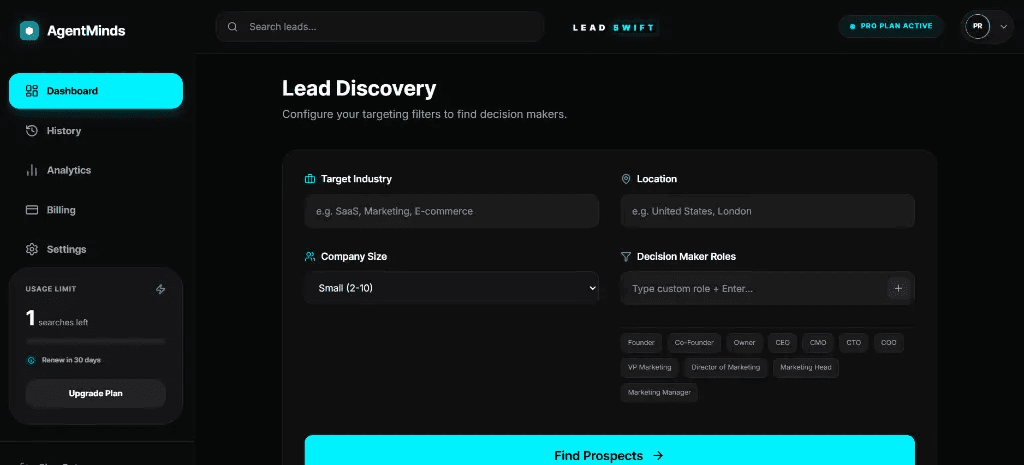Screen dimensions: 1024x465
Task: Toggle the Co-Founder role chip
Action: (694, 342)
